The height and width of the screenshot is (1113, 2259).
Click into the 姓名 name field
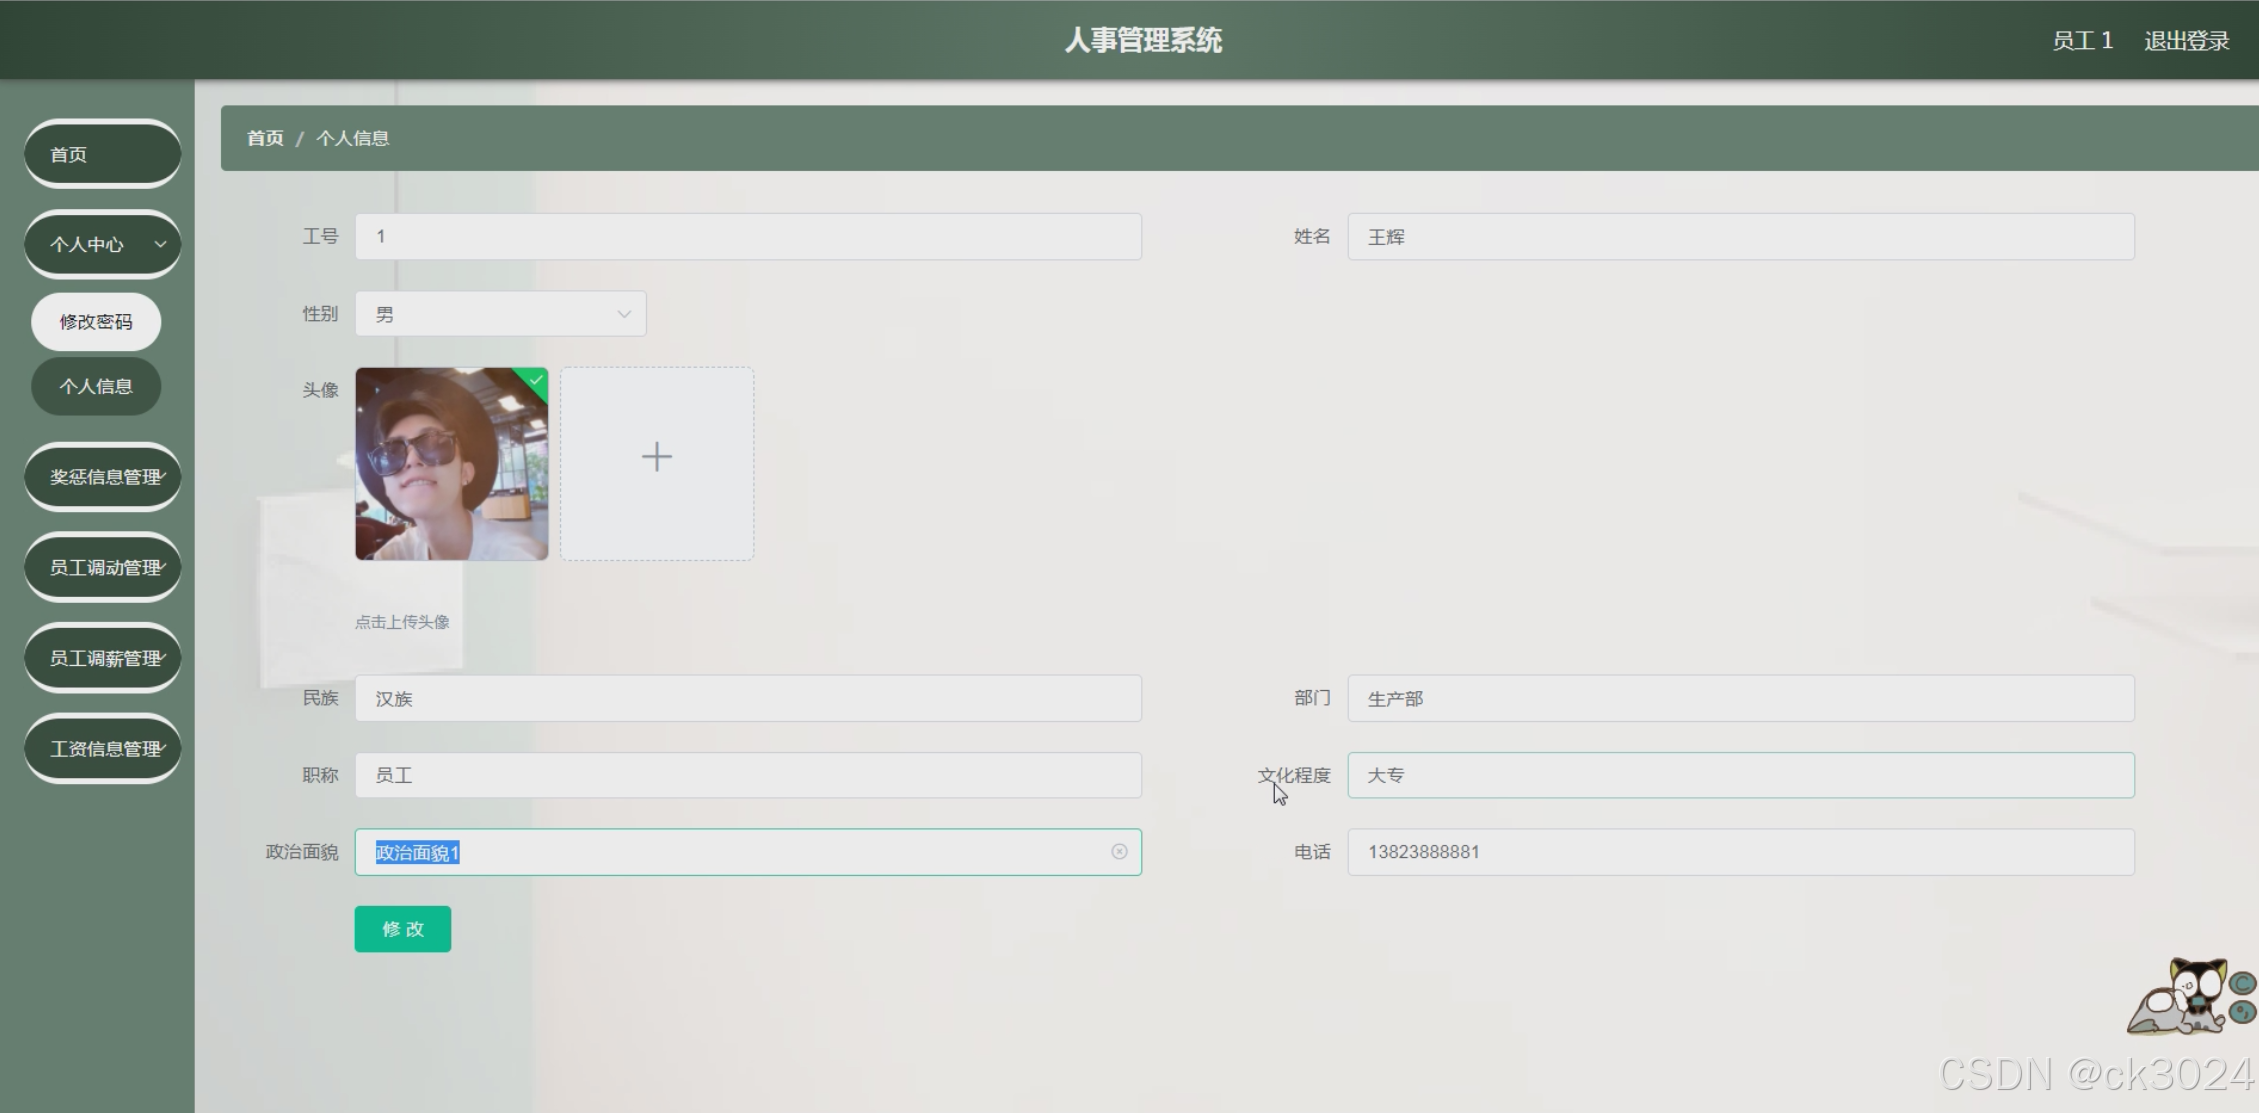pyautogui.click(x=1740, y=237)
